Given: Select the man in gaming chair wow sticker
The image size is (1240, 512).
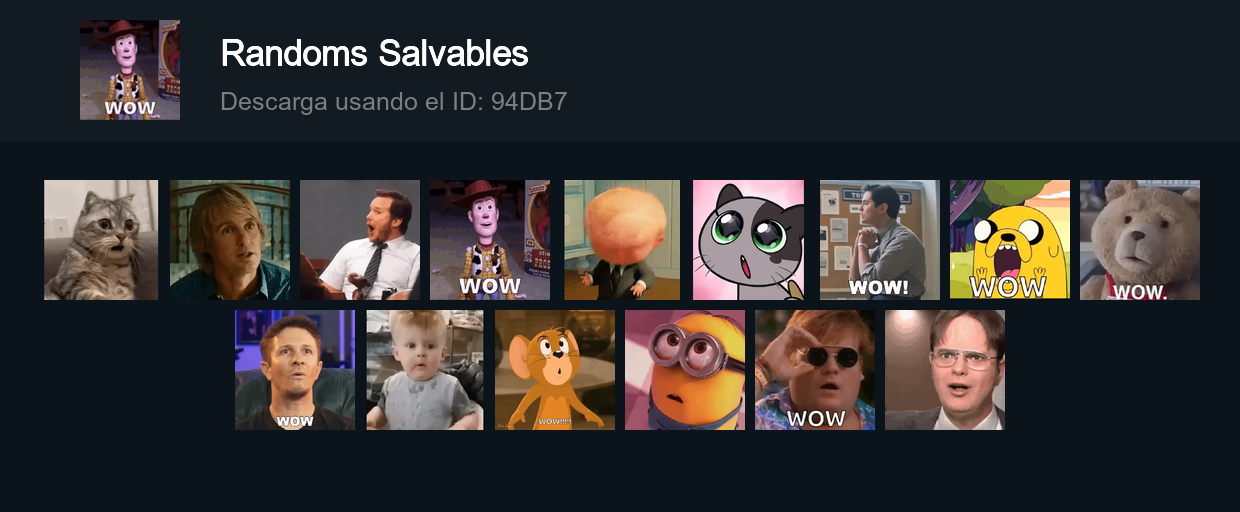Looking at the screenshot, I should pos(295,370).
